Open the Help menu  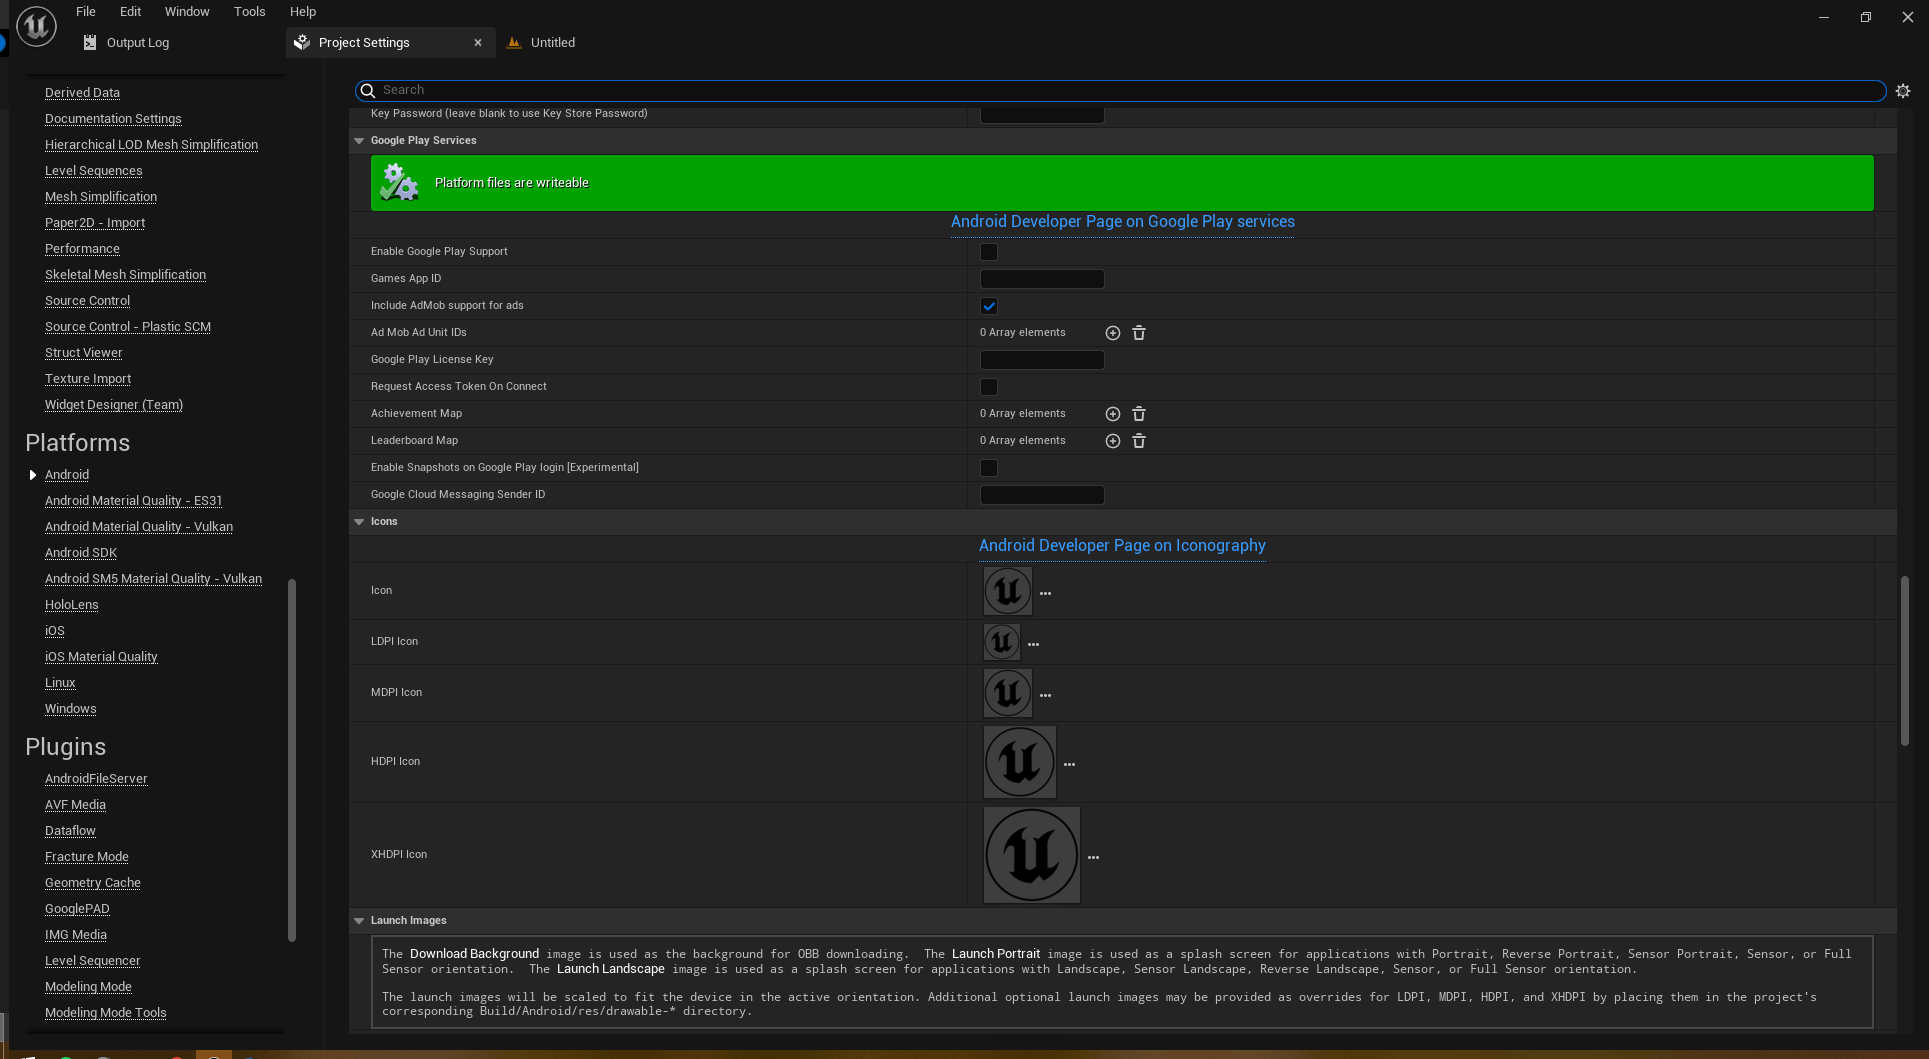pos(303,12)
